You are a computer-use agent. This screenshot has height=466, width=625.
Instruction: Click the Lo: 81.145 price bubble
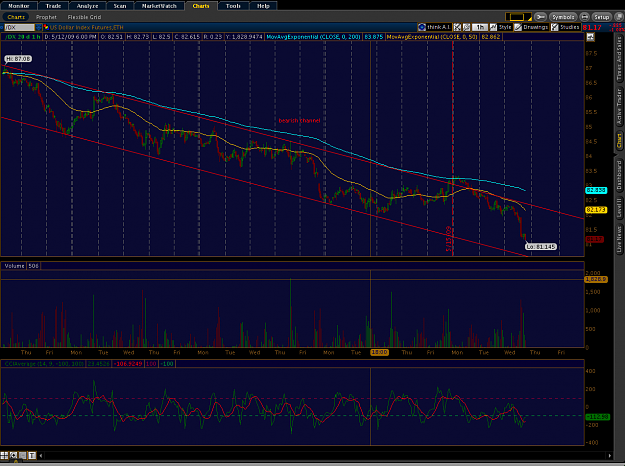coord(540,247)
